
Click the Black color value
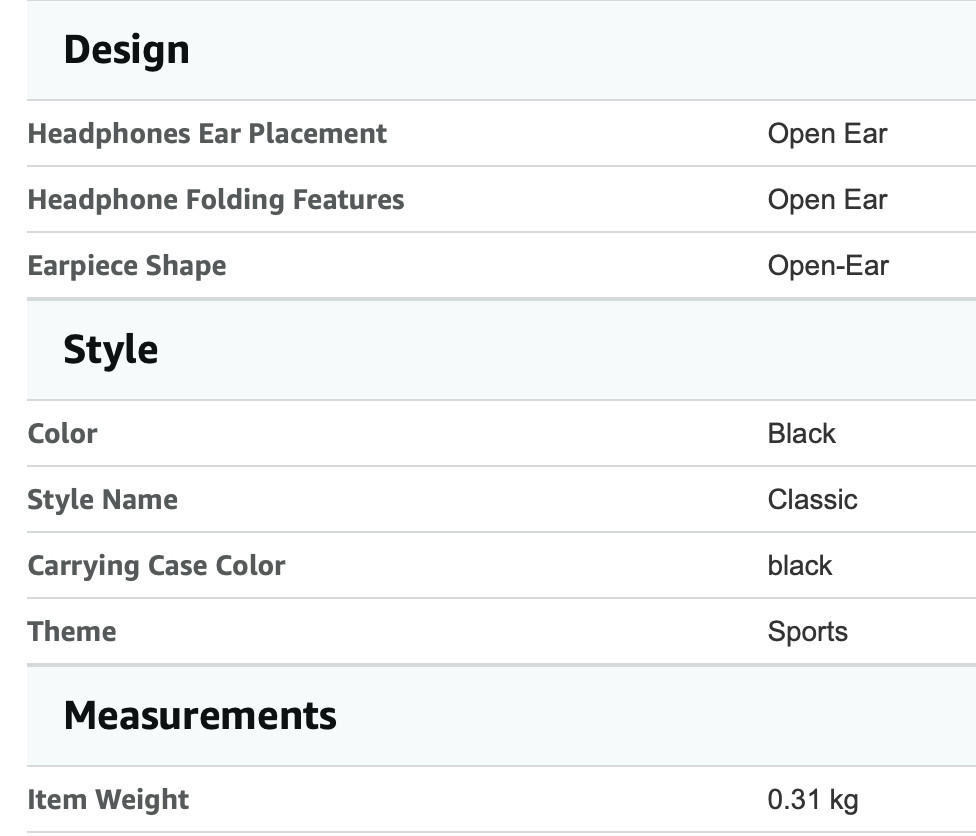pos(802,434)
